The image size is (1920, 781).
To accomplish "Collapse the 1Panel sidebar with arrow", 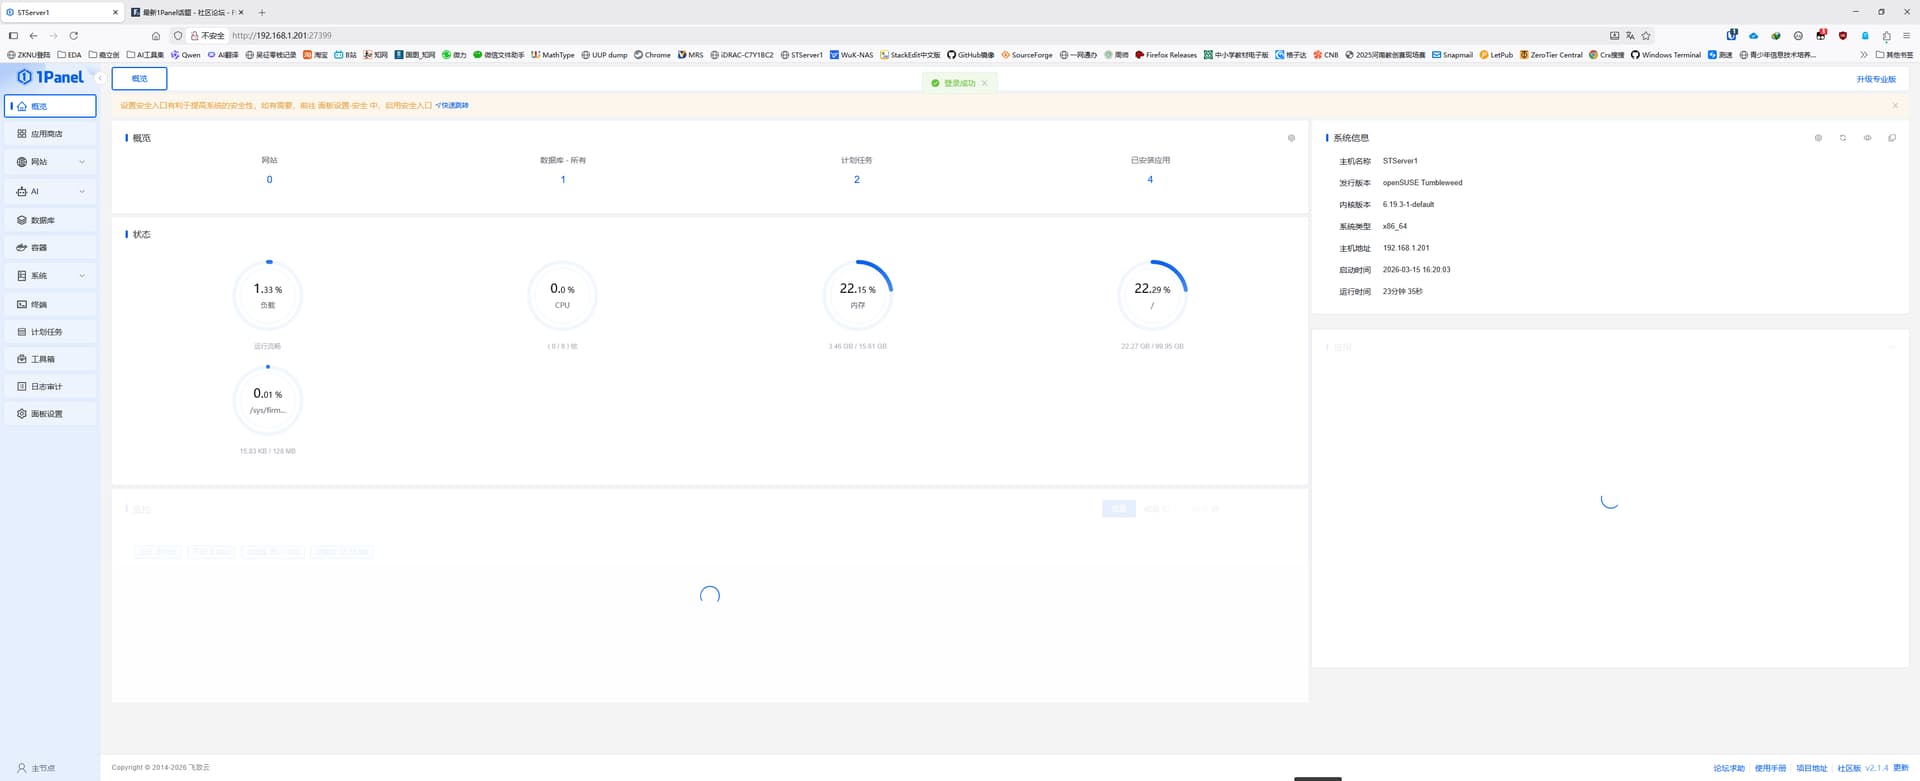I will point(100,78).
